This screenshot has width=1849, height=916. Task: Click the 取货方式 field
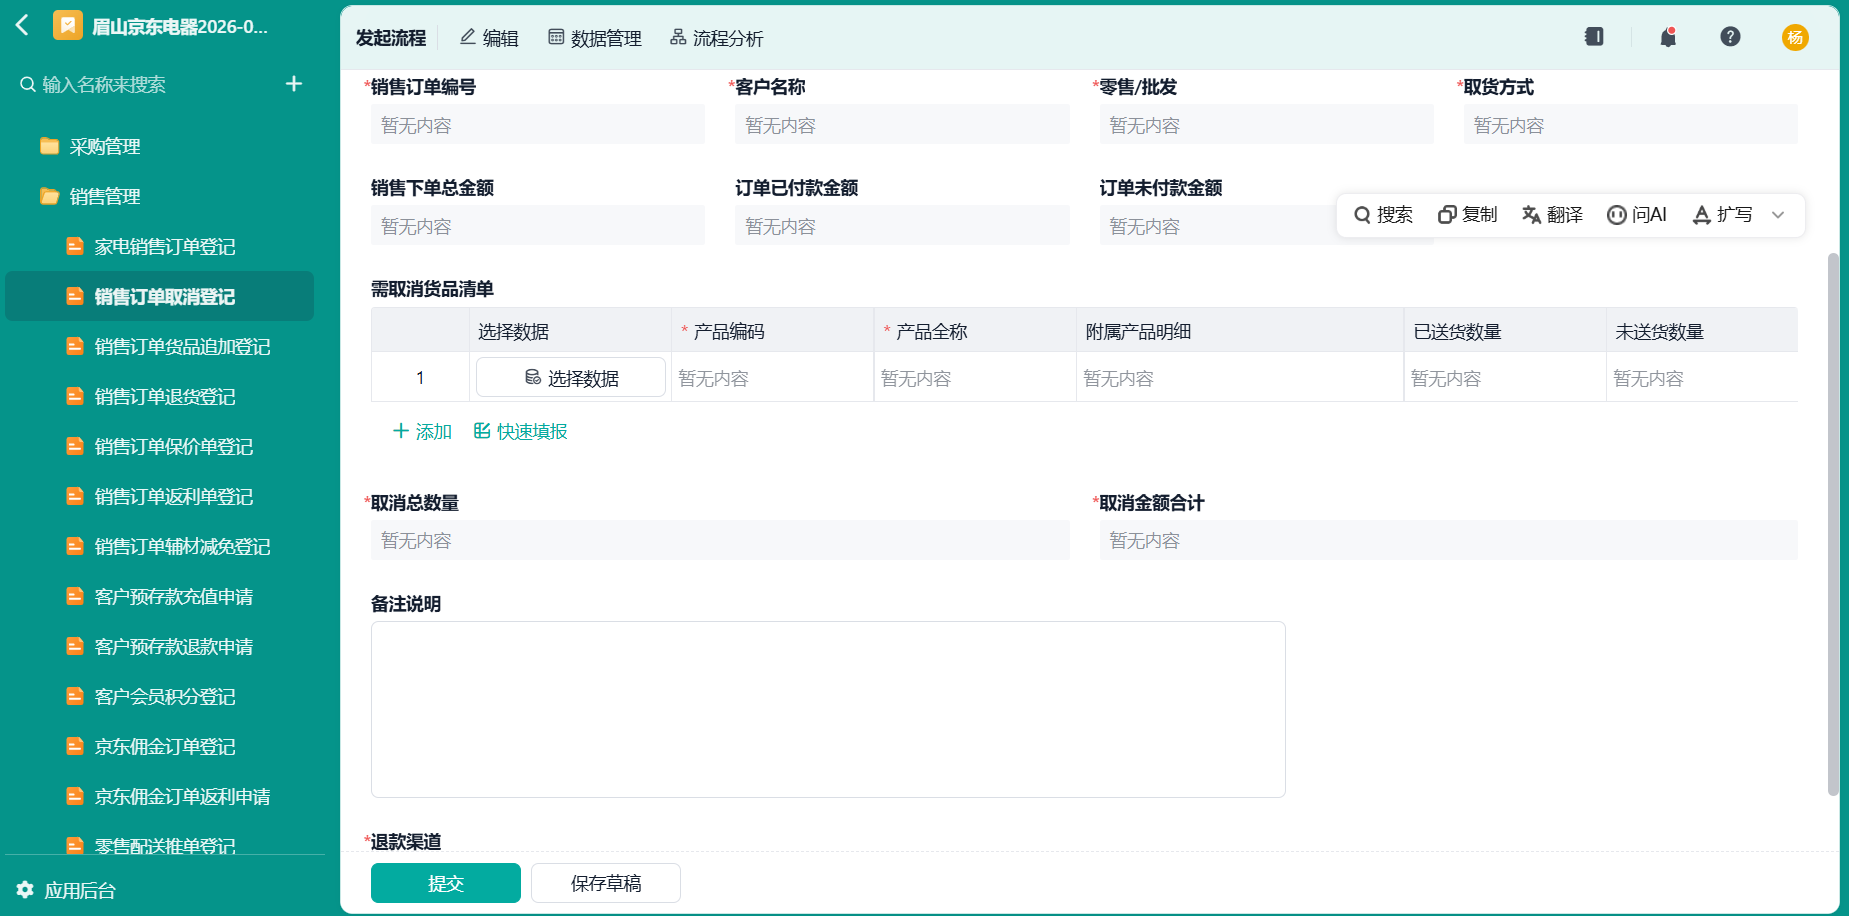click(1630, 125)
